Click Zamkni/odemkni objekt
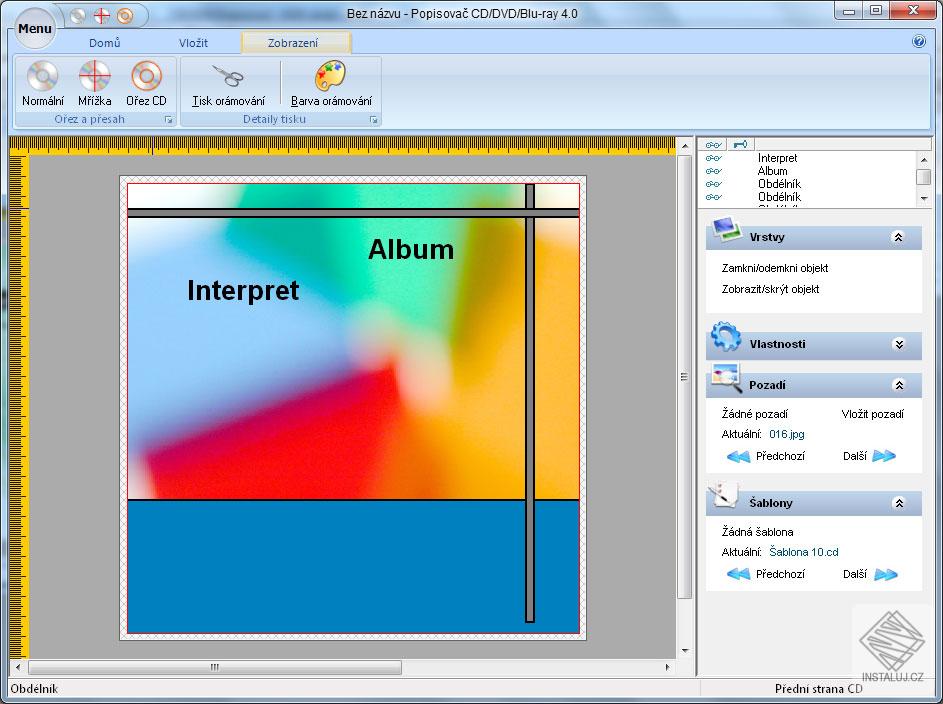 (775, 268)
